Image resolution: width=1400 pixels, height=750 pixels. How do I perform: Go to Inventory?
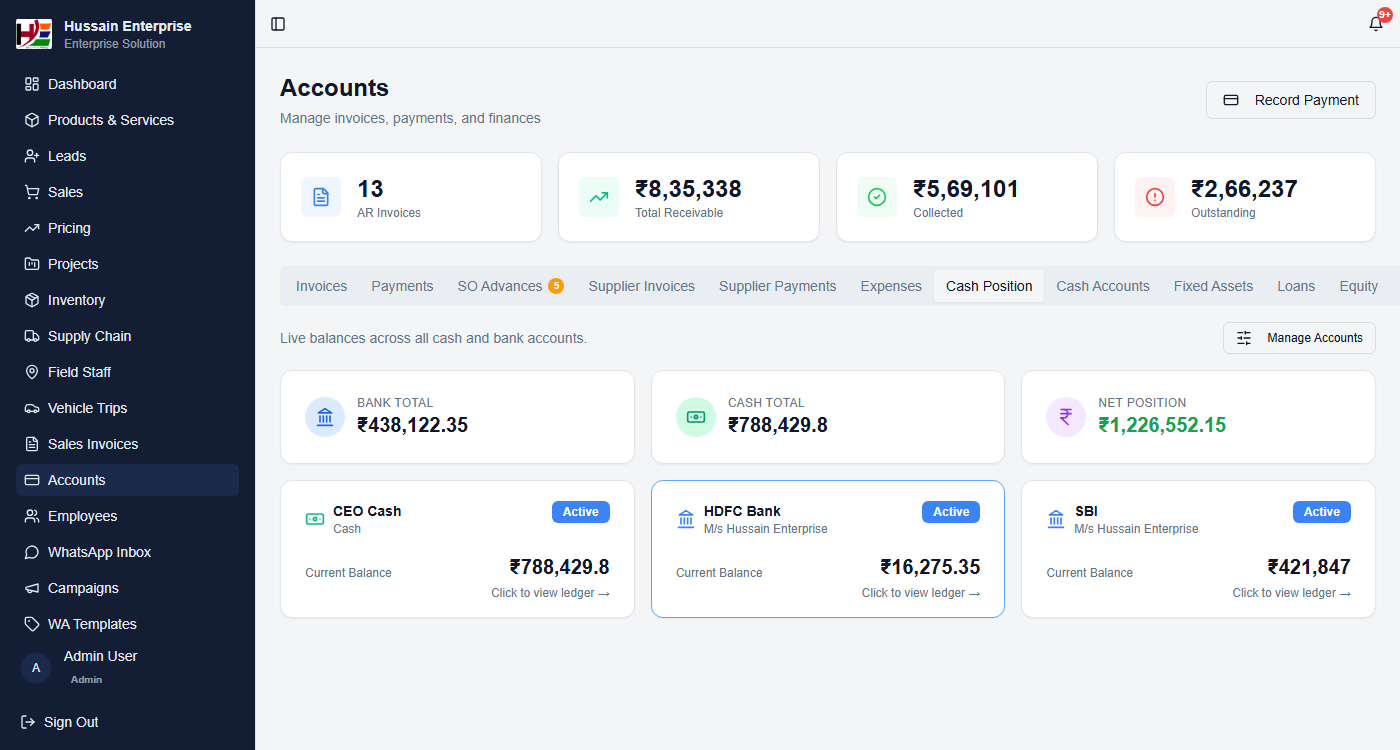pos(127,300)
